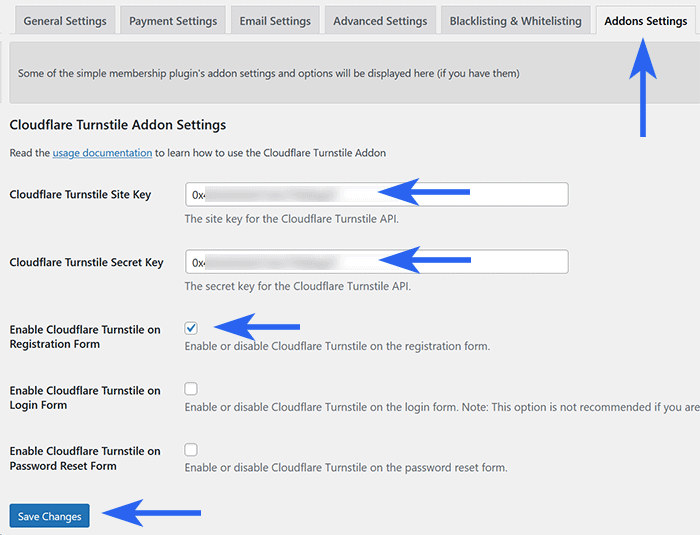Click the Cloudflare Turnstile Addon Settings heading
The height and width of the screenshot is (535, 700).
point(117,125)
